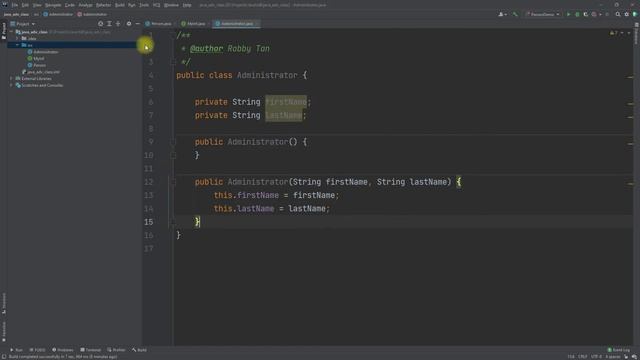Click Run with Coverage icon
Viewport: 640px width, 360px height.
tap(585, 14)
